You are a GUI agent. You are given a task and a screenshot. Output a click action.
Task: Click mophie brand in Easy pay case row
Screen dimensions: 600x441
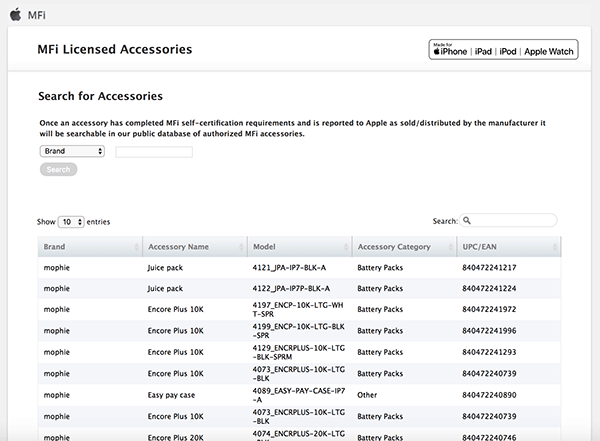pyautogui.click(x=57, y=395)
